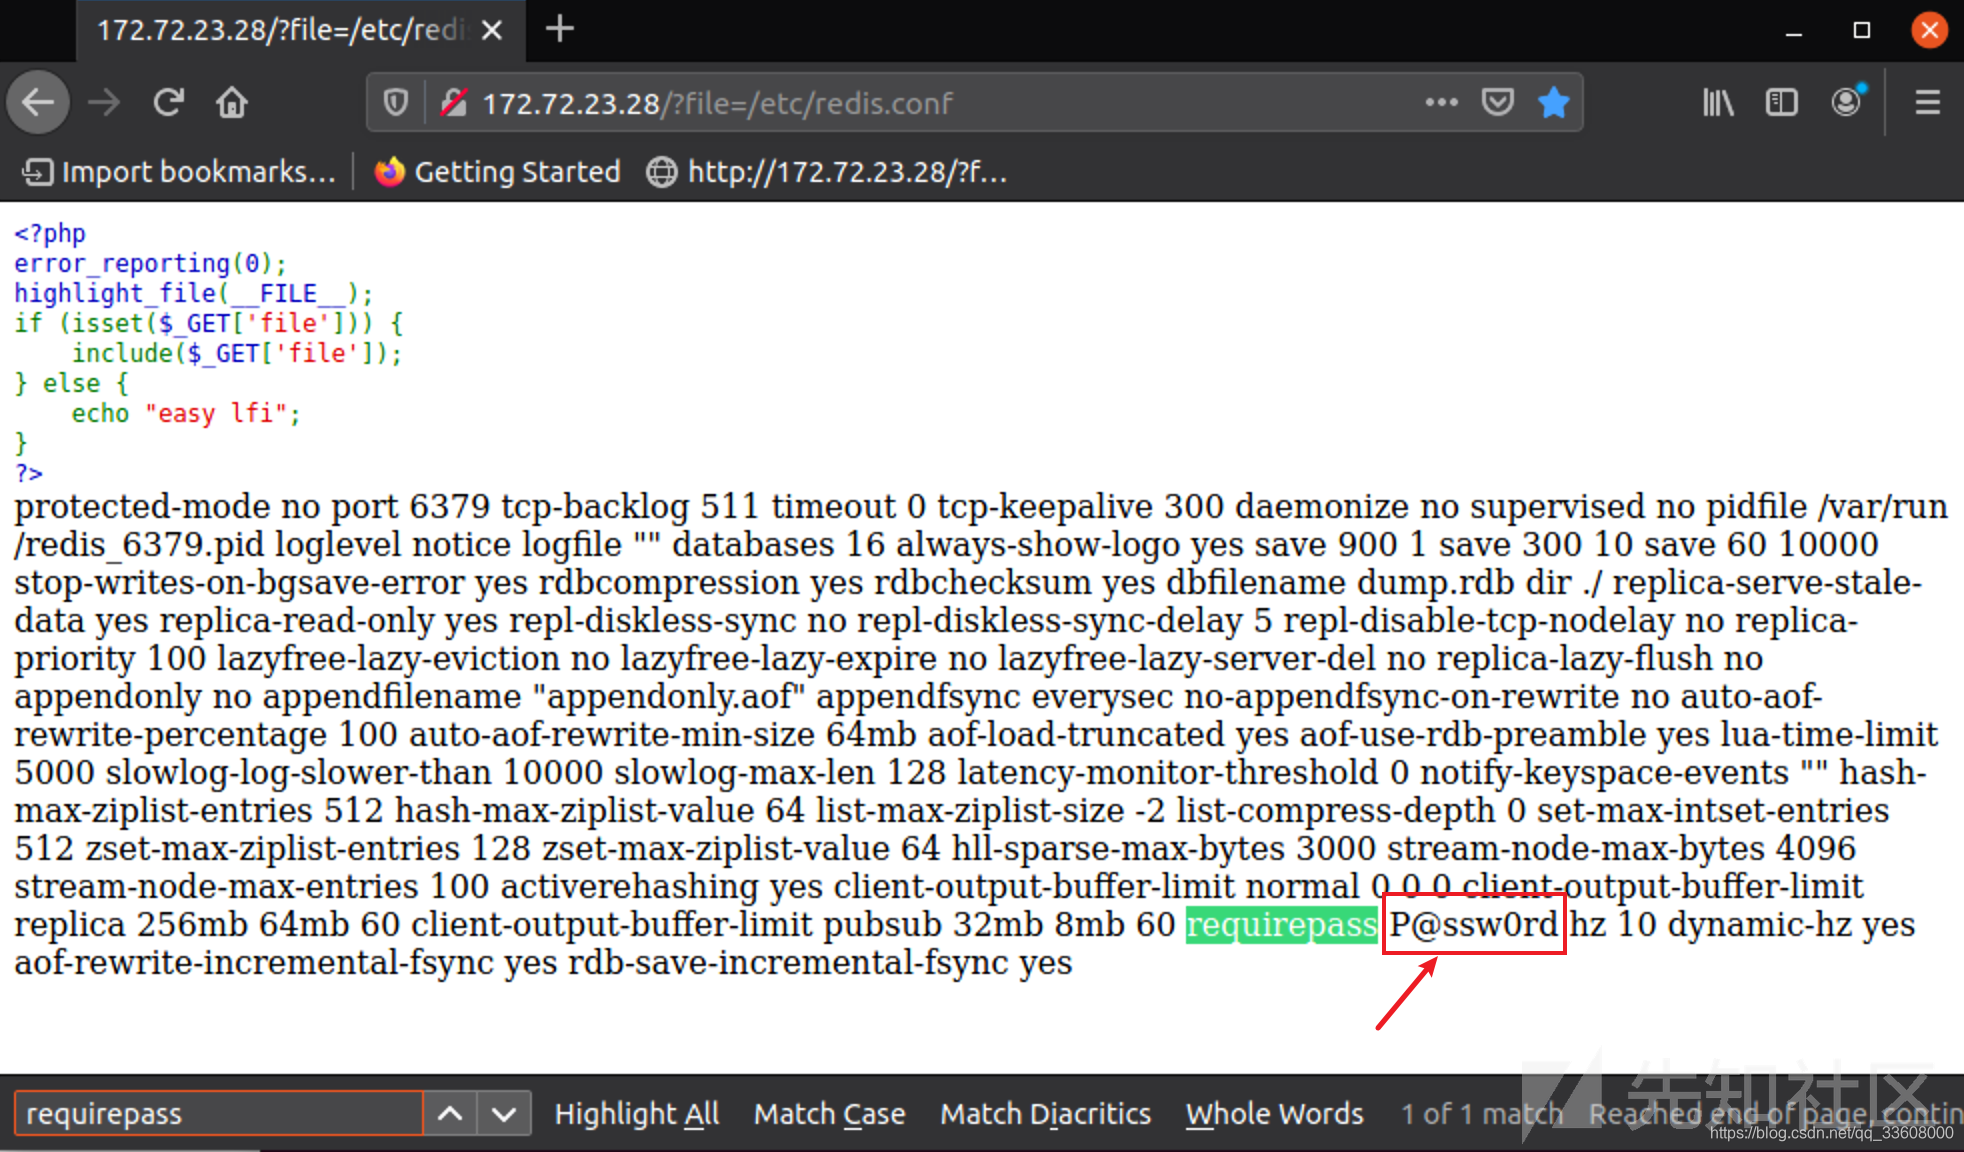Find previous match with up arrow
The width and height of the screenshot is (1964, 1152).
click(450, 1113)
